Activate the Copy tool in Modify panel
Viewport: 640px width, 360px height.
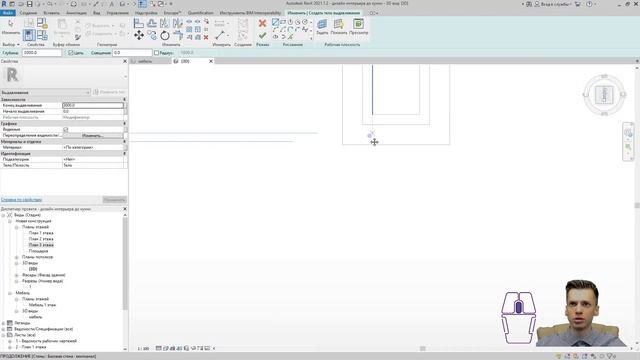[152, 36]
